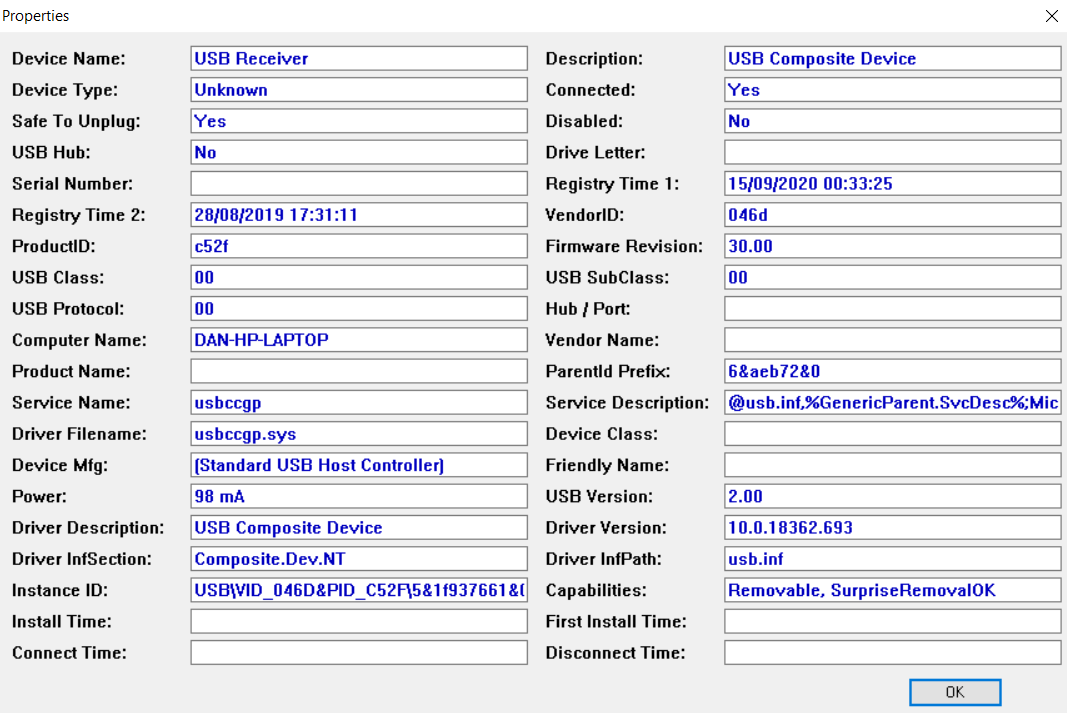Click the empty First Install Time field
1067x713 pixels.
[892, 622]
